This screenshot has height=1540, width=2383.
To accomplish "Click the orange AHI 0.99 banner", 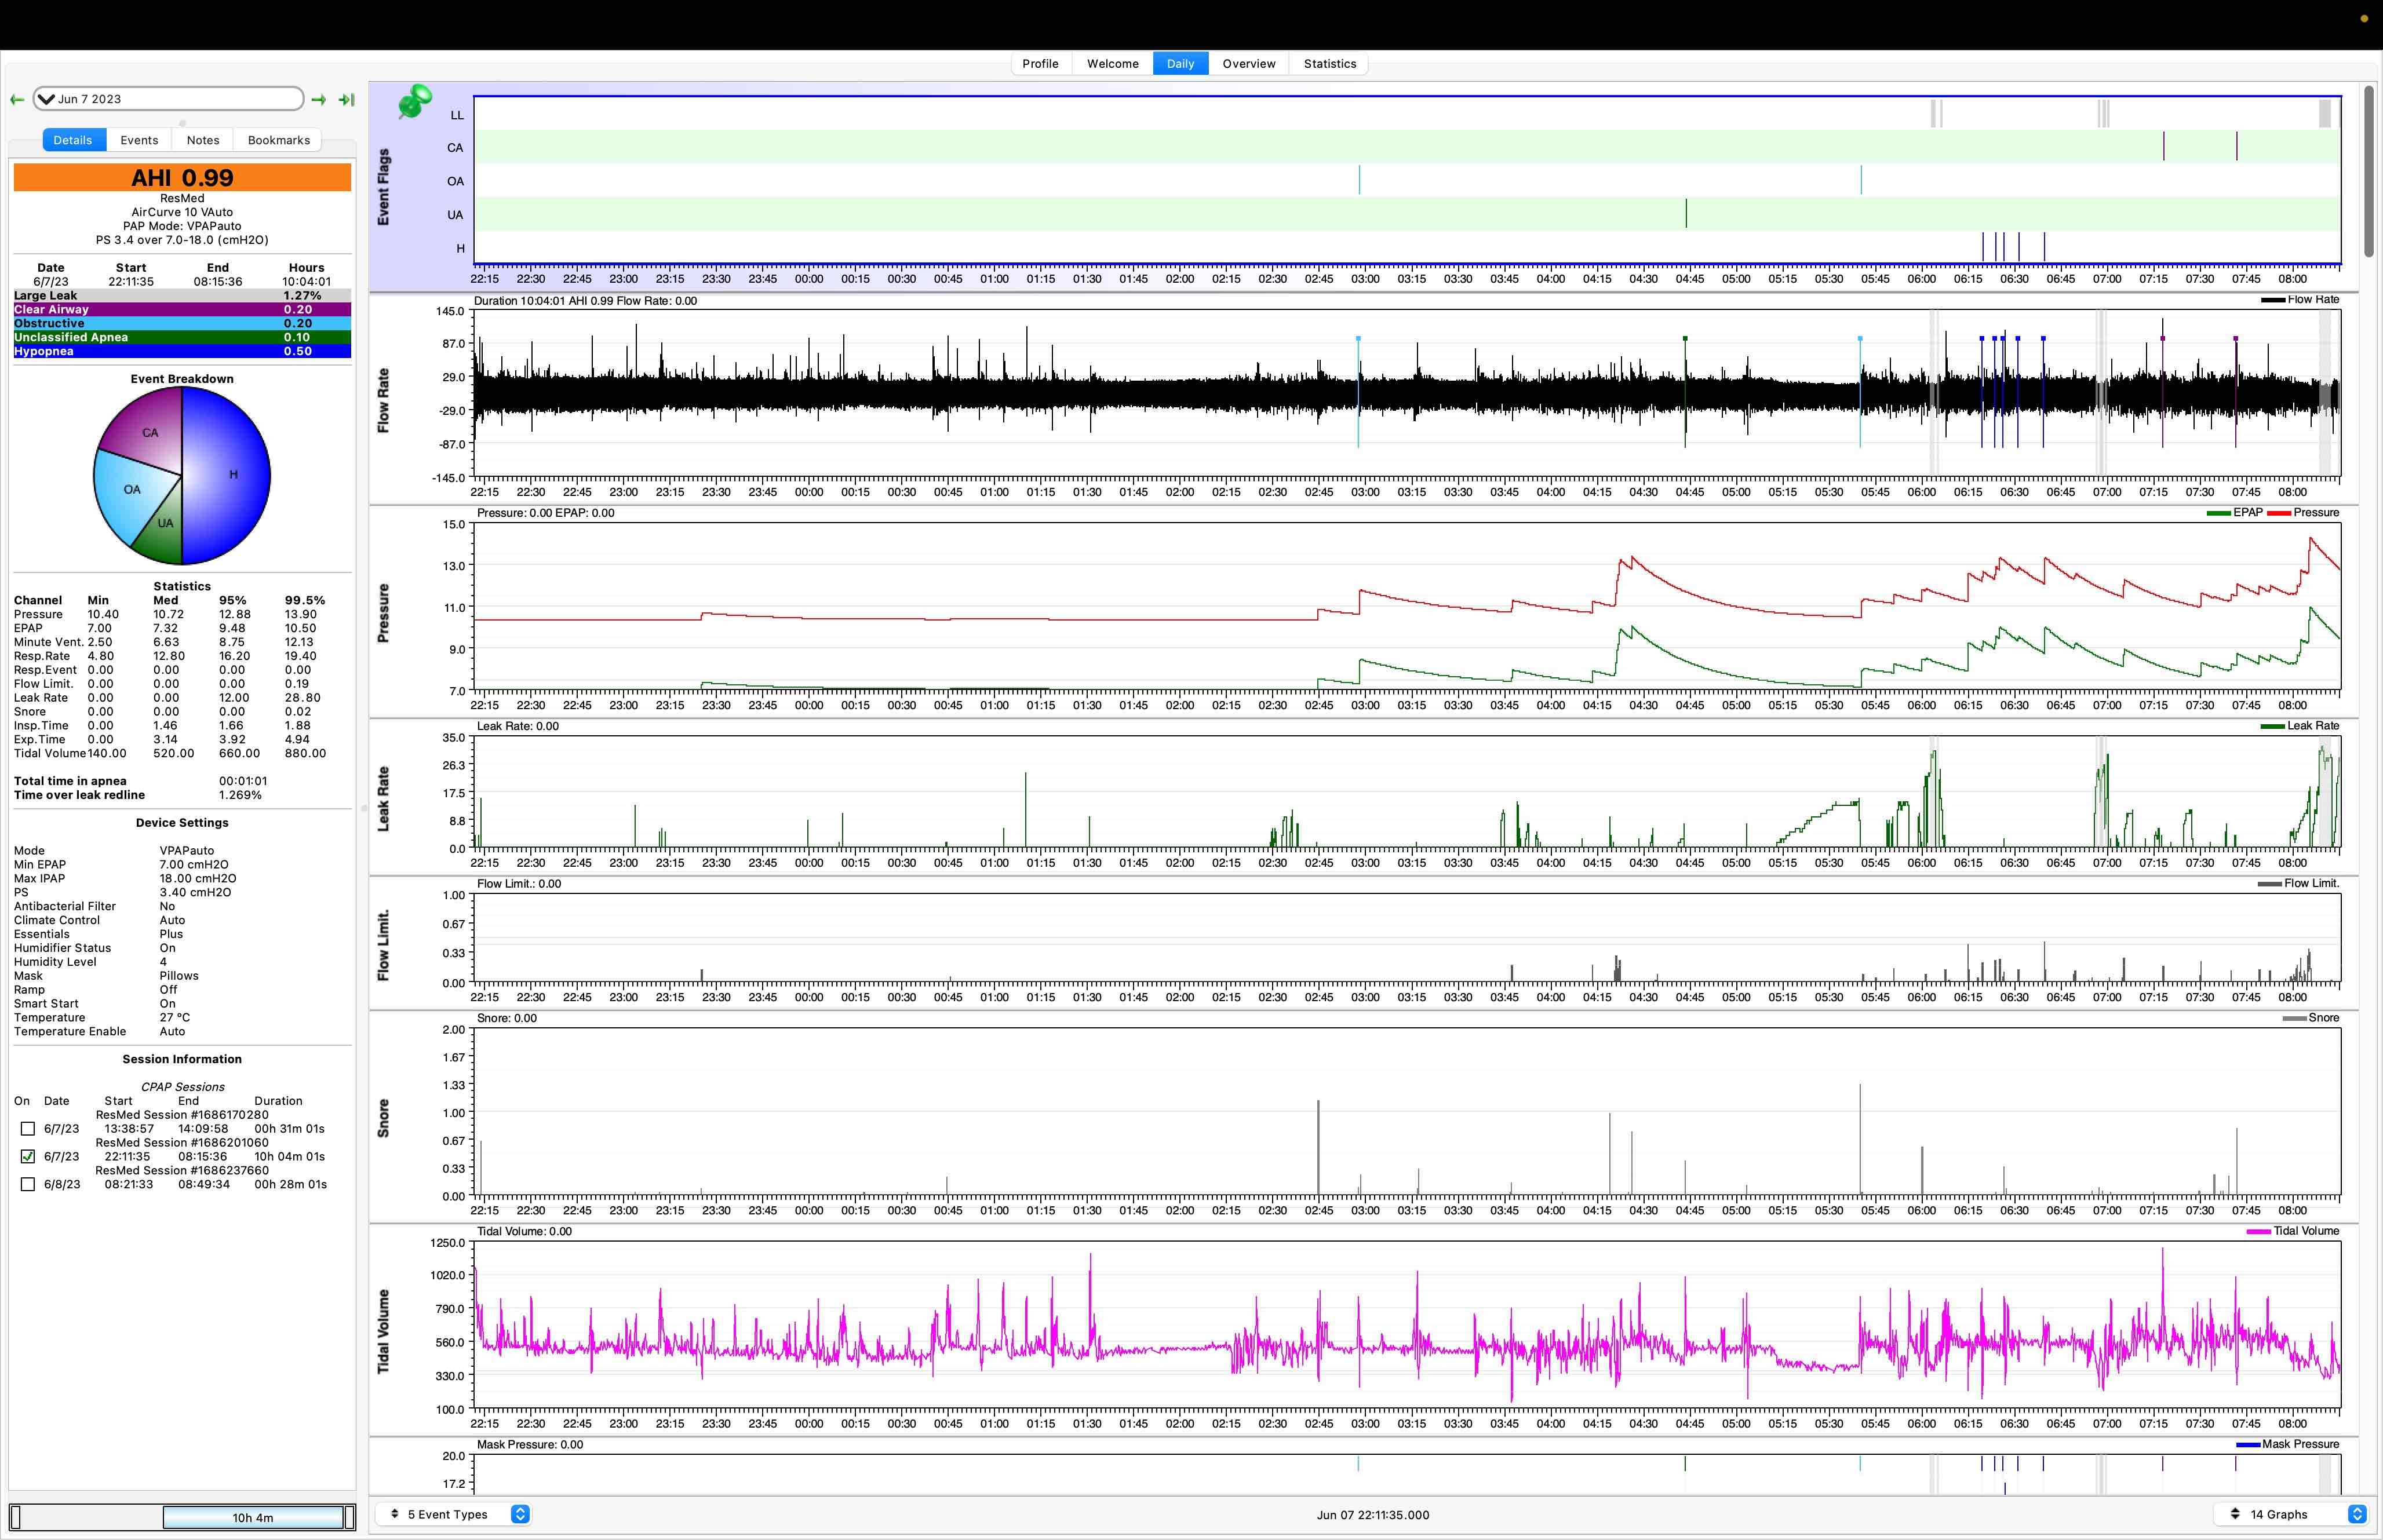I will pyautogui.click(x=182, y=178).
